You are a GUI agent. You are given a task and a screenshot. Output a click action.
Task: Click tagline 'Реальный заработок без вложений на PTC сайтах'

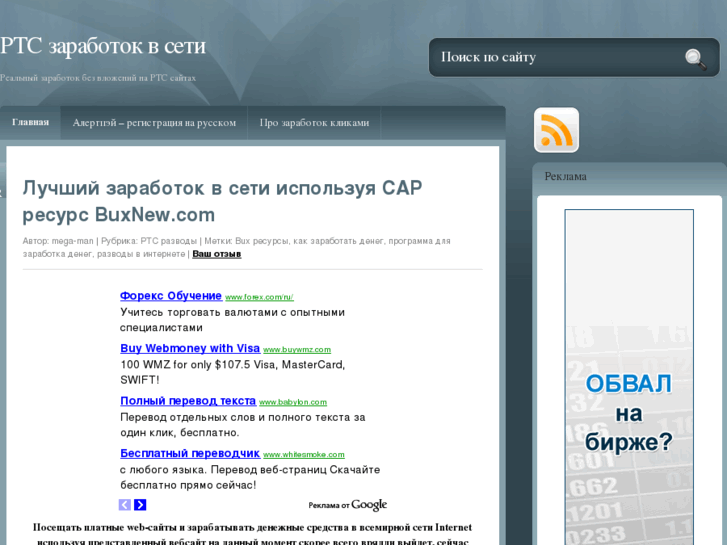[x=98, y=78]
